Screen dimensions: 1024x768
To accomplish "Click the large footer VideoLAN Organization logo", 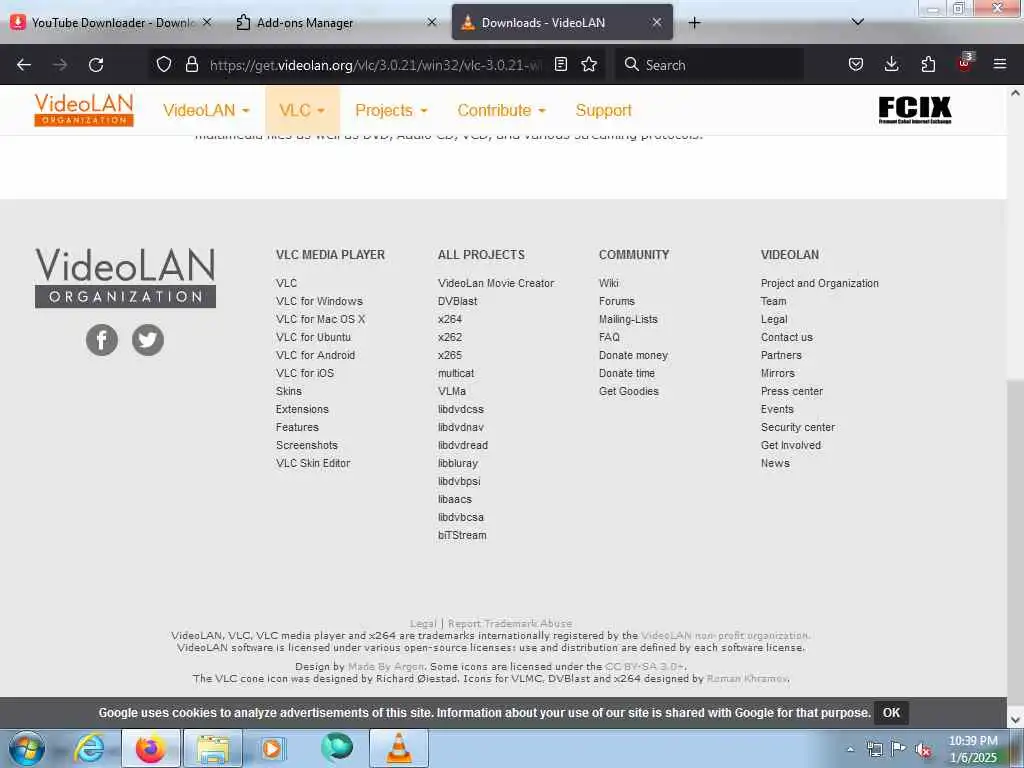I will [x=125, y=277].
